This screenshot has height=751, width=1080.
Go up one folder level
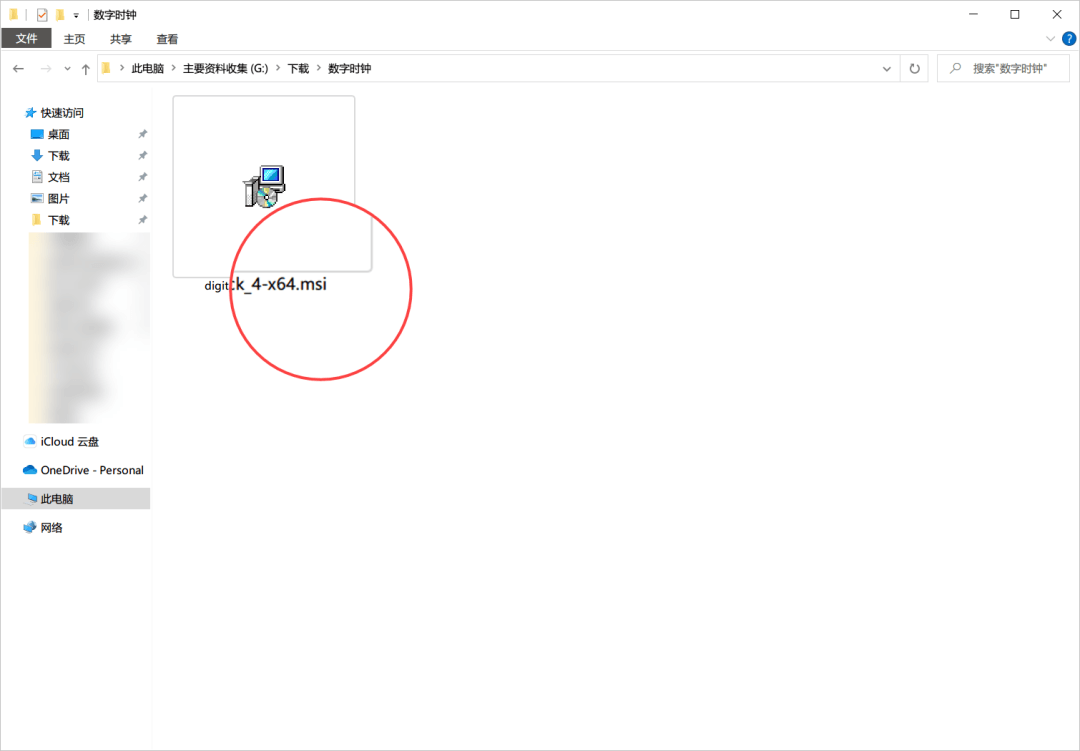(85, 68)
